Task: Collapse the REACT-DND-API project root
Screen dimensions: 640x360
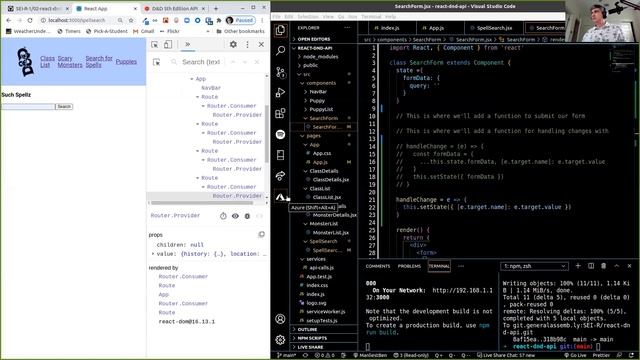Action: coord(315,48)
